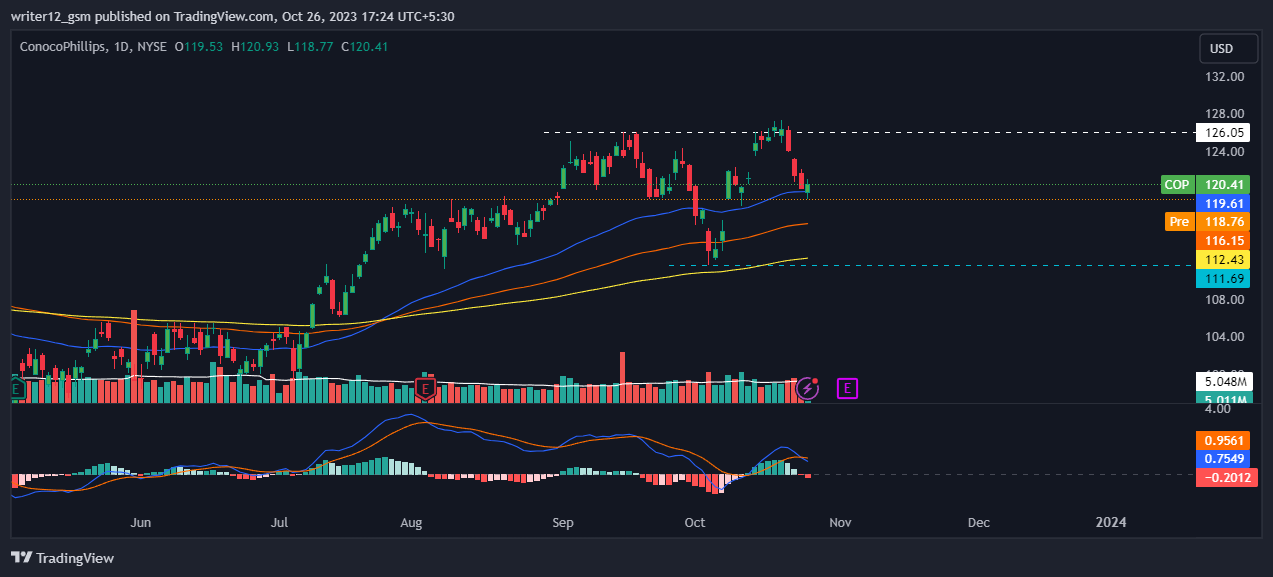Image resolution: width=1273 pixels, height=577 pixels.
Task: Click the blue 119.61 moving average label
Action: click(x=1222, y=203)
